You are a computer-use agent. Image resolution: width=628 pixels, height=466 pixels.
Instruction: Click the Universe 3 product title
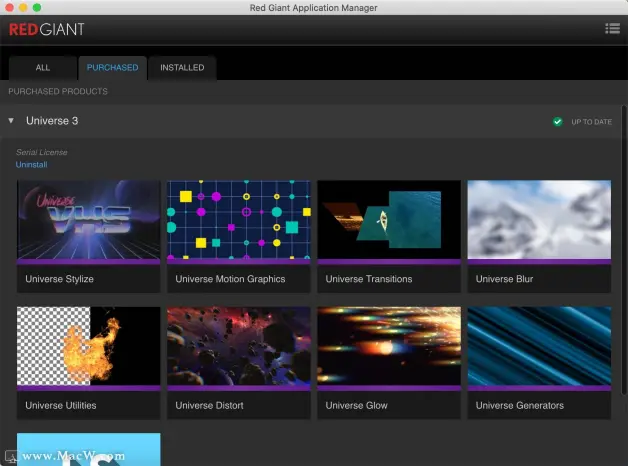pyautogui.click(x=52, y=121)
